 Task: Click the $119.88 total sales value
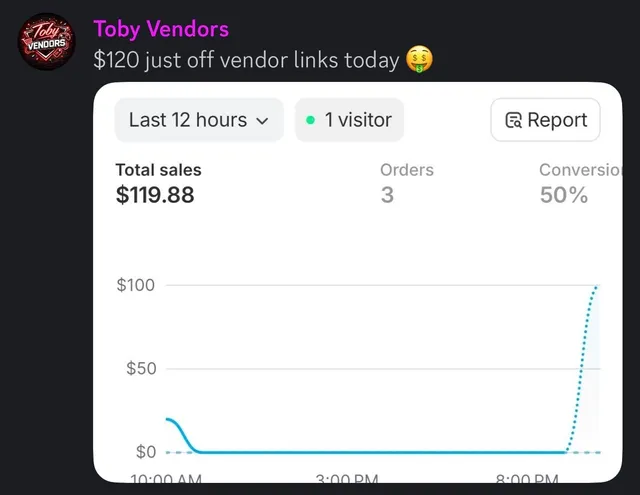tap(155, 195)
